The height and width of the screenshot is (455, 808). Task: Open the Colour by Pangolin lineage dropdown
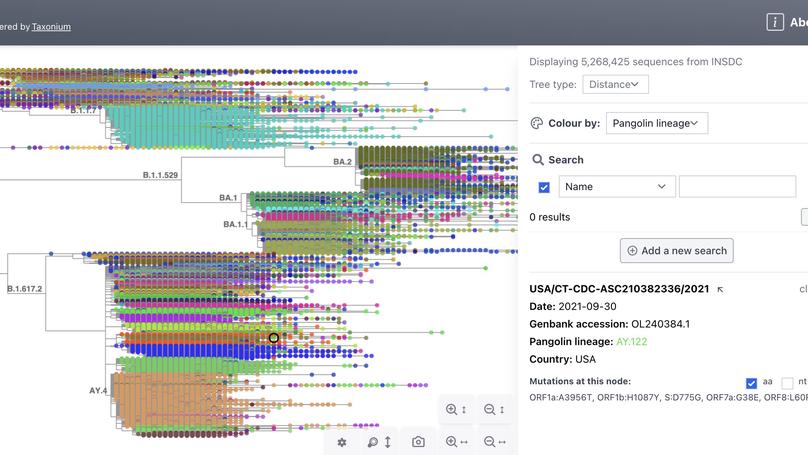(x=656, y=123)
